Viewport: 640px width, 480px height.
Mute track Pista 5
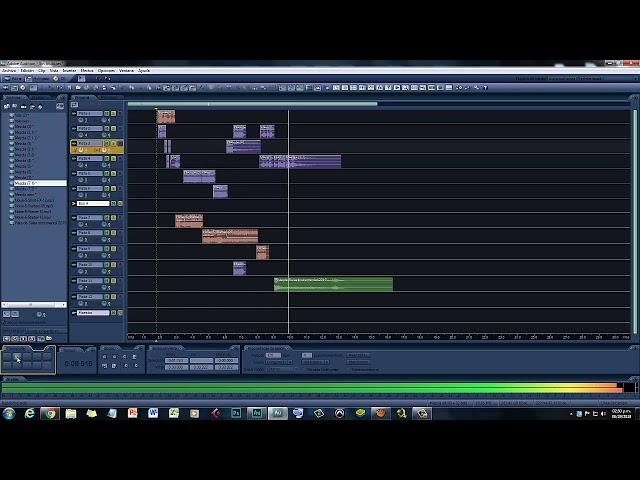107,173
